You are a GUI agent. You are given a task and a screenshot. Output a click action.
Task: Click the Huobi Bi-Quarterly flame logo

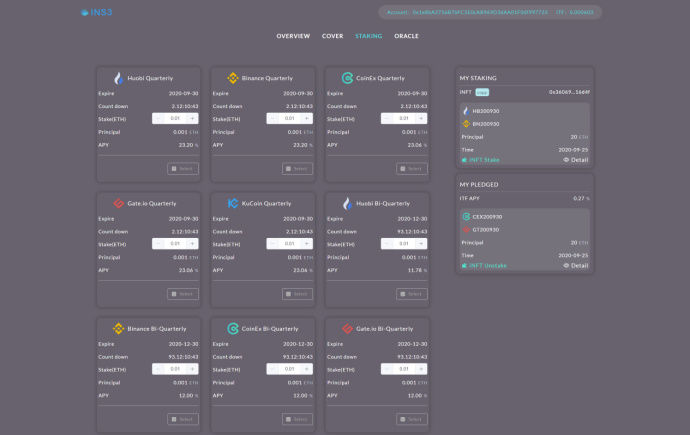coord(347,203)
